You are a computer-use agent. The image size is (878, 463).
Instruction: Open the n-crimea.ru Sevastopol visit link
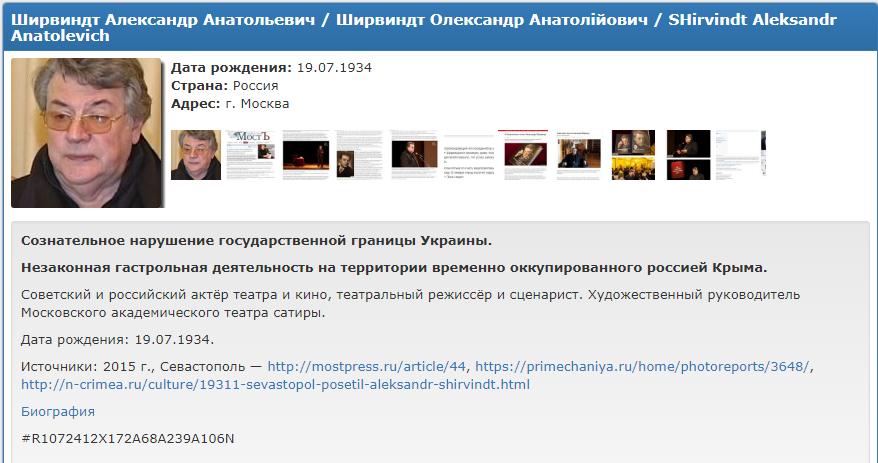(x=275, y=384)
